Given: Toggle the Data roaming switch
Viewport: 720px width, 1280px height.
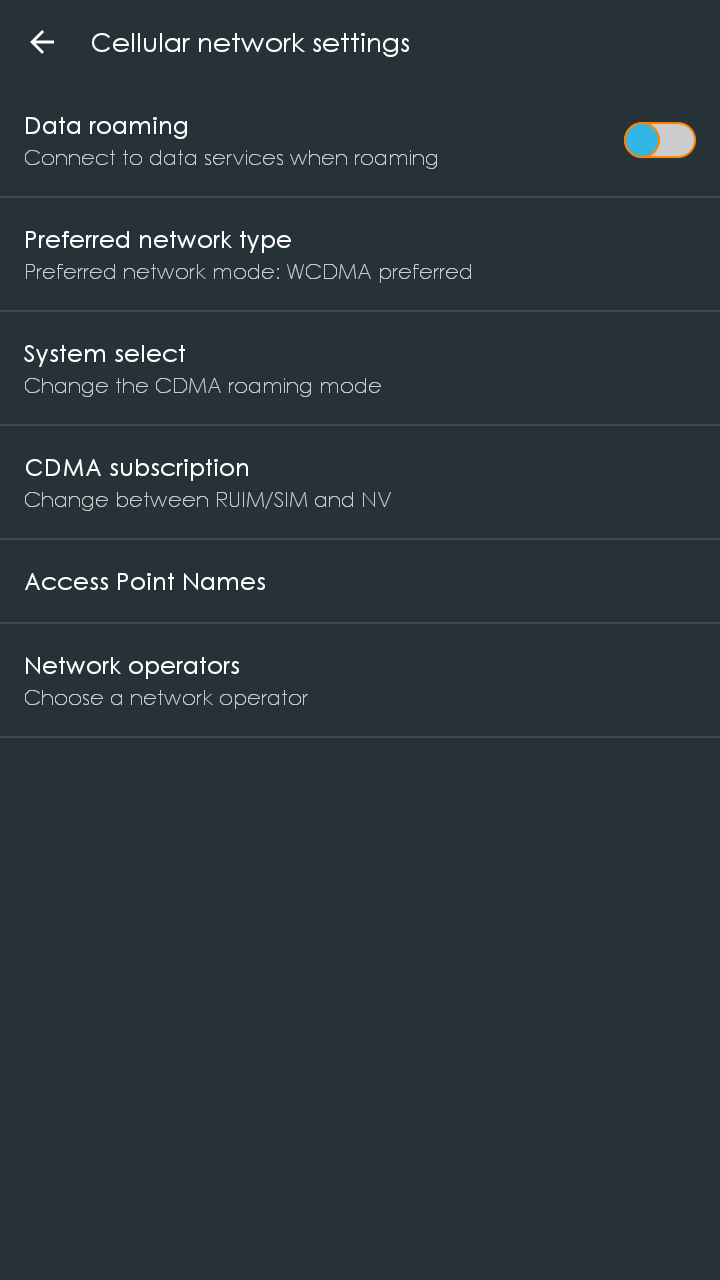Looking at the screenshot, I should (659, 141).
